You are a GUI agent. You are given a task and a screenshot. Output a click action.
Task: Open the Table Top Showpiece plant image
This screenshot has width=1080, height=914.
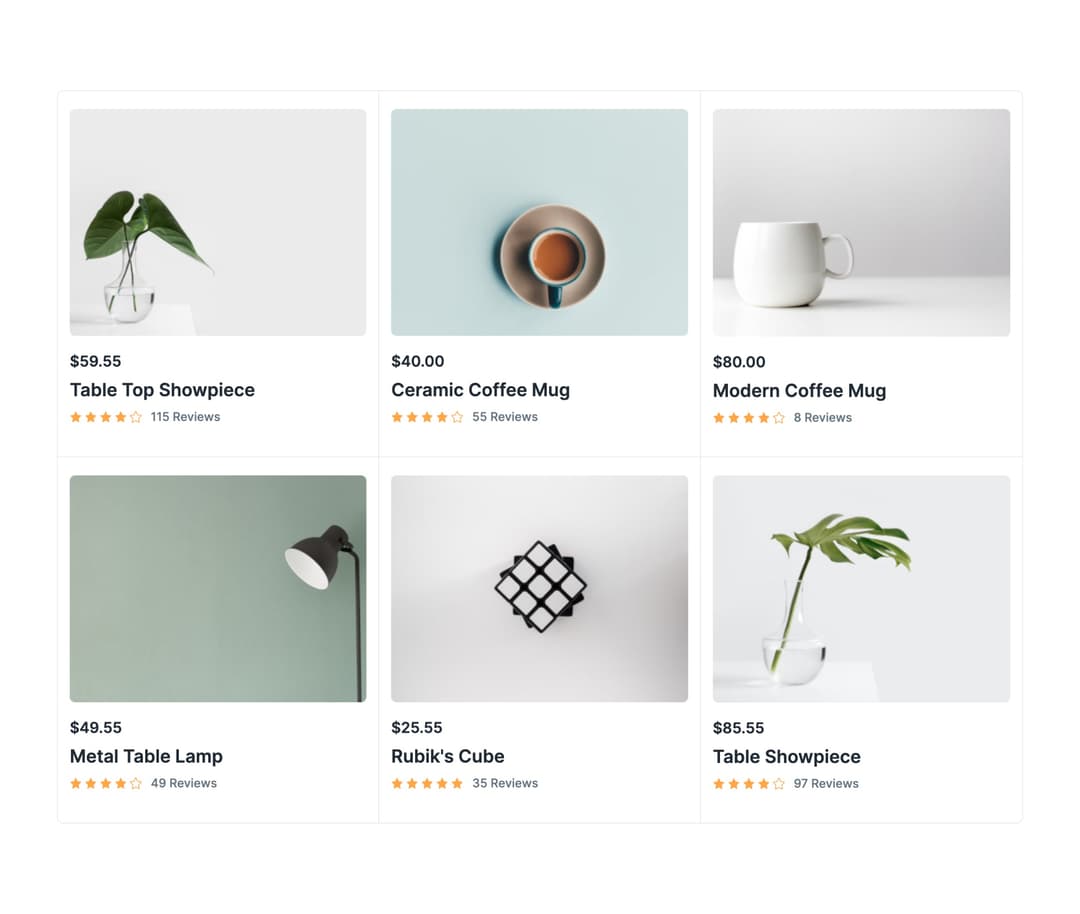pyautogui.click(x=218, y=222)
